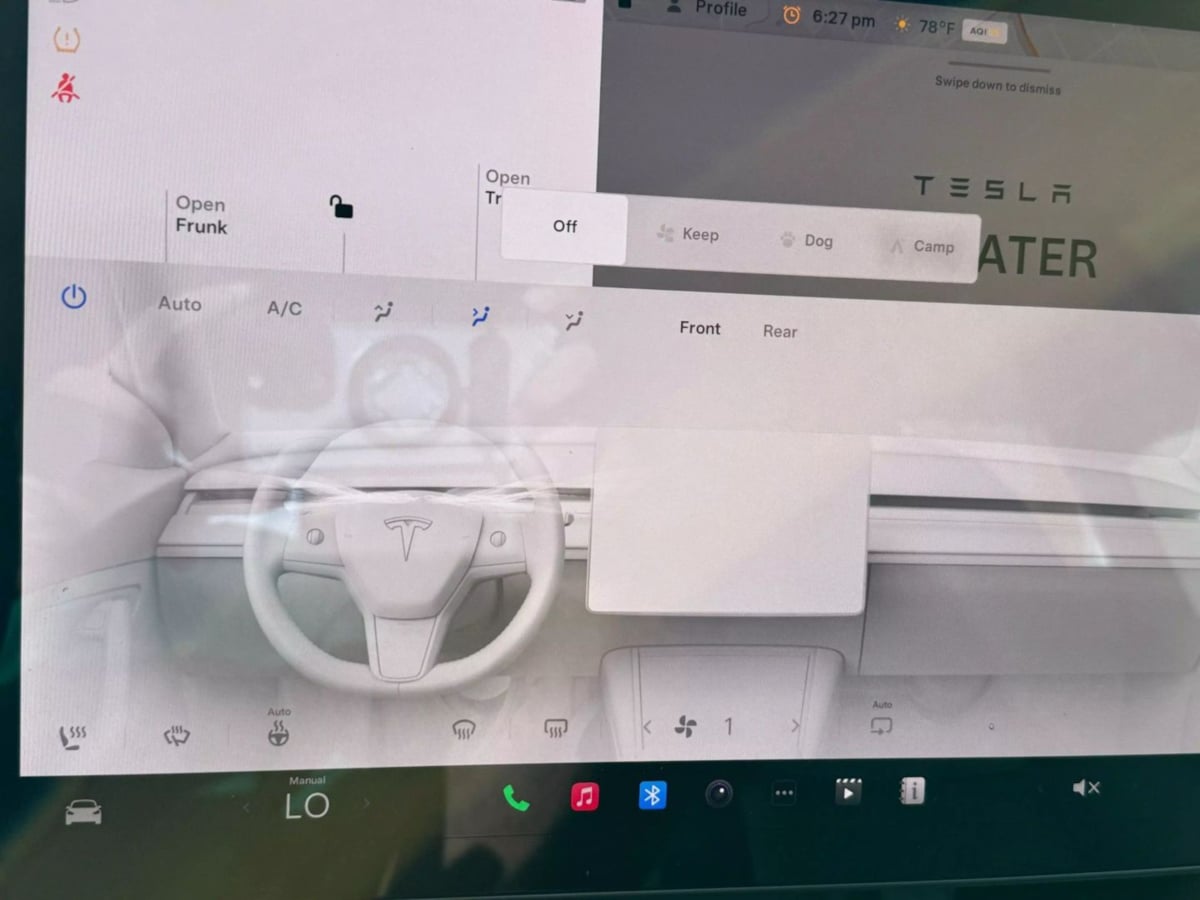Open the all apps ellipsis menu
The height and width of the screenshot is (900, 1200).
point(784,793)
